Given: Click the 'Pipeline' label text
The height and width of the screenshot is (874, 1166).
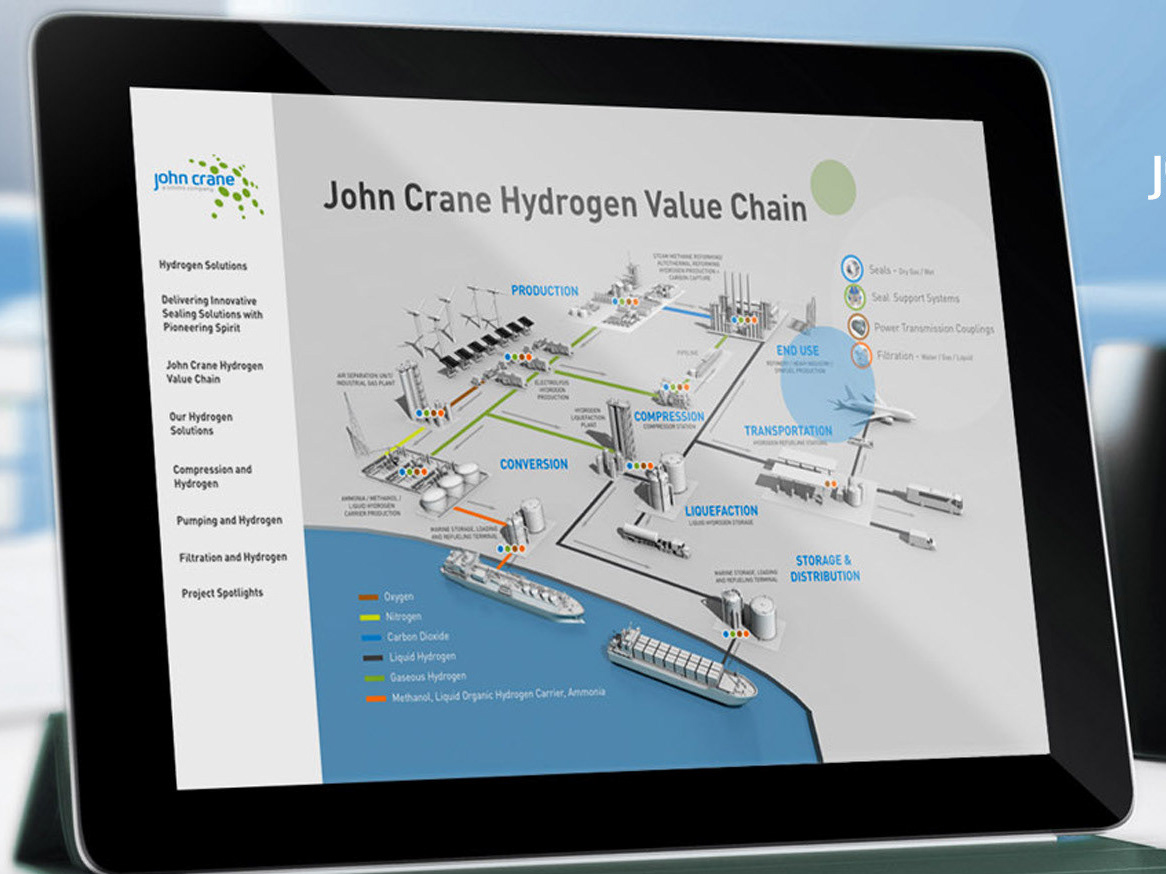Looking at the screenshot, I should pos(687,353).
